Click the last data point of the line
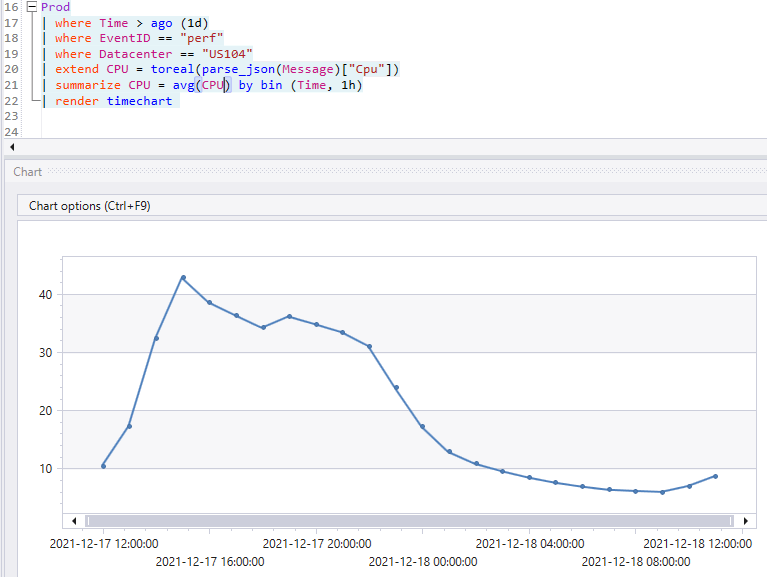 [715, 476]
